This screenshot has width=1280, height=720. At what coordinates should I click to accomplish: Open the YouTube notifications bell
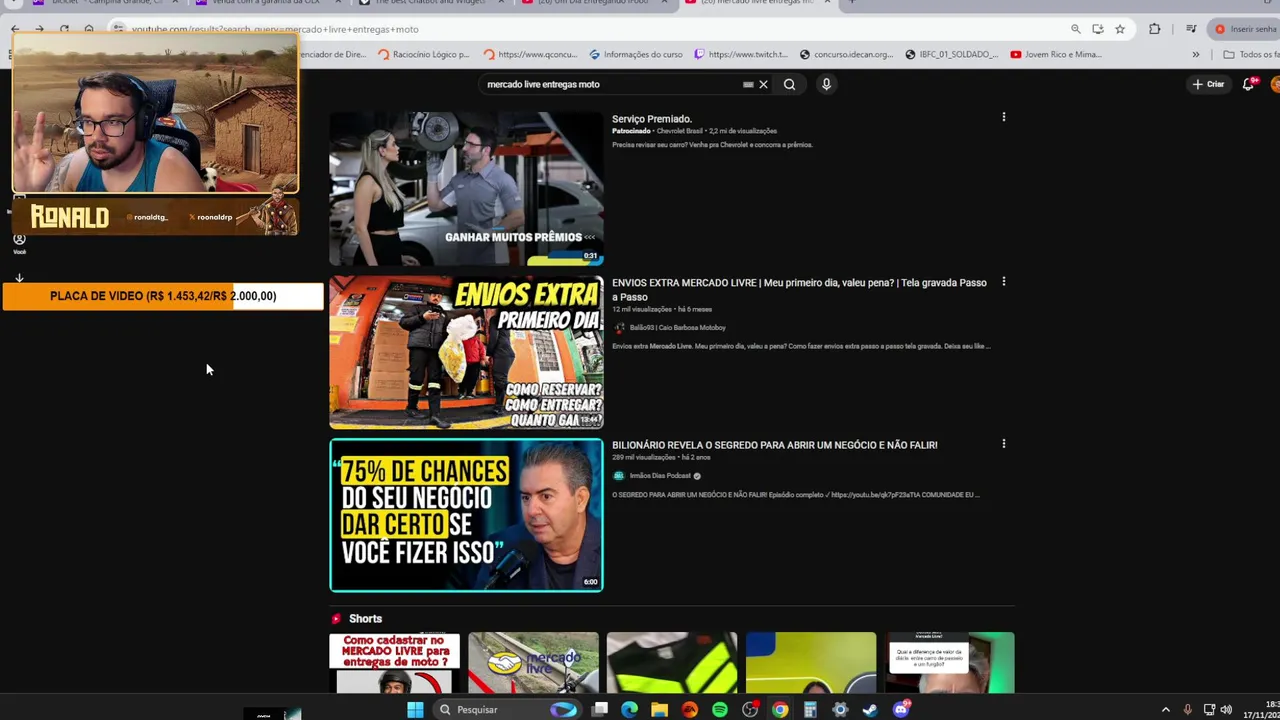click(x=1248, y=84)
